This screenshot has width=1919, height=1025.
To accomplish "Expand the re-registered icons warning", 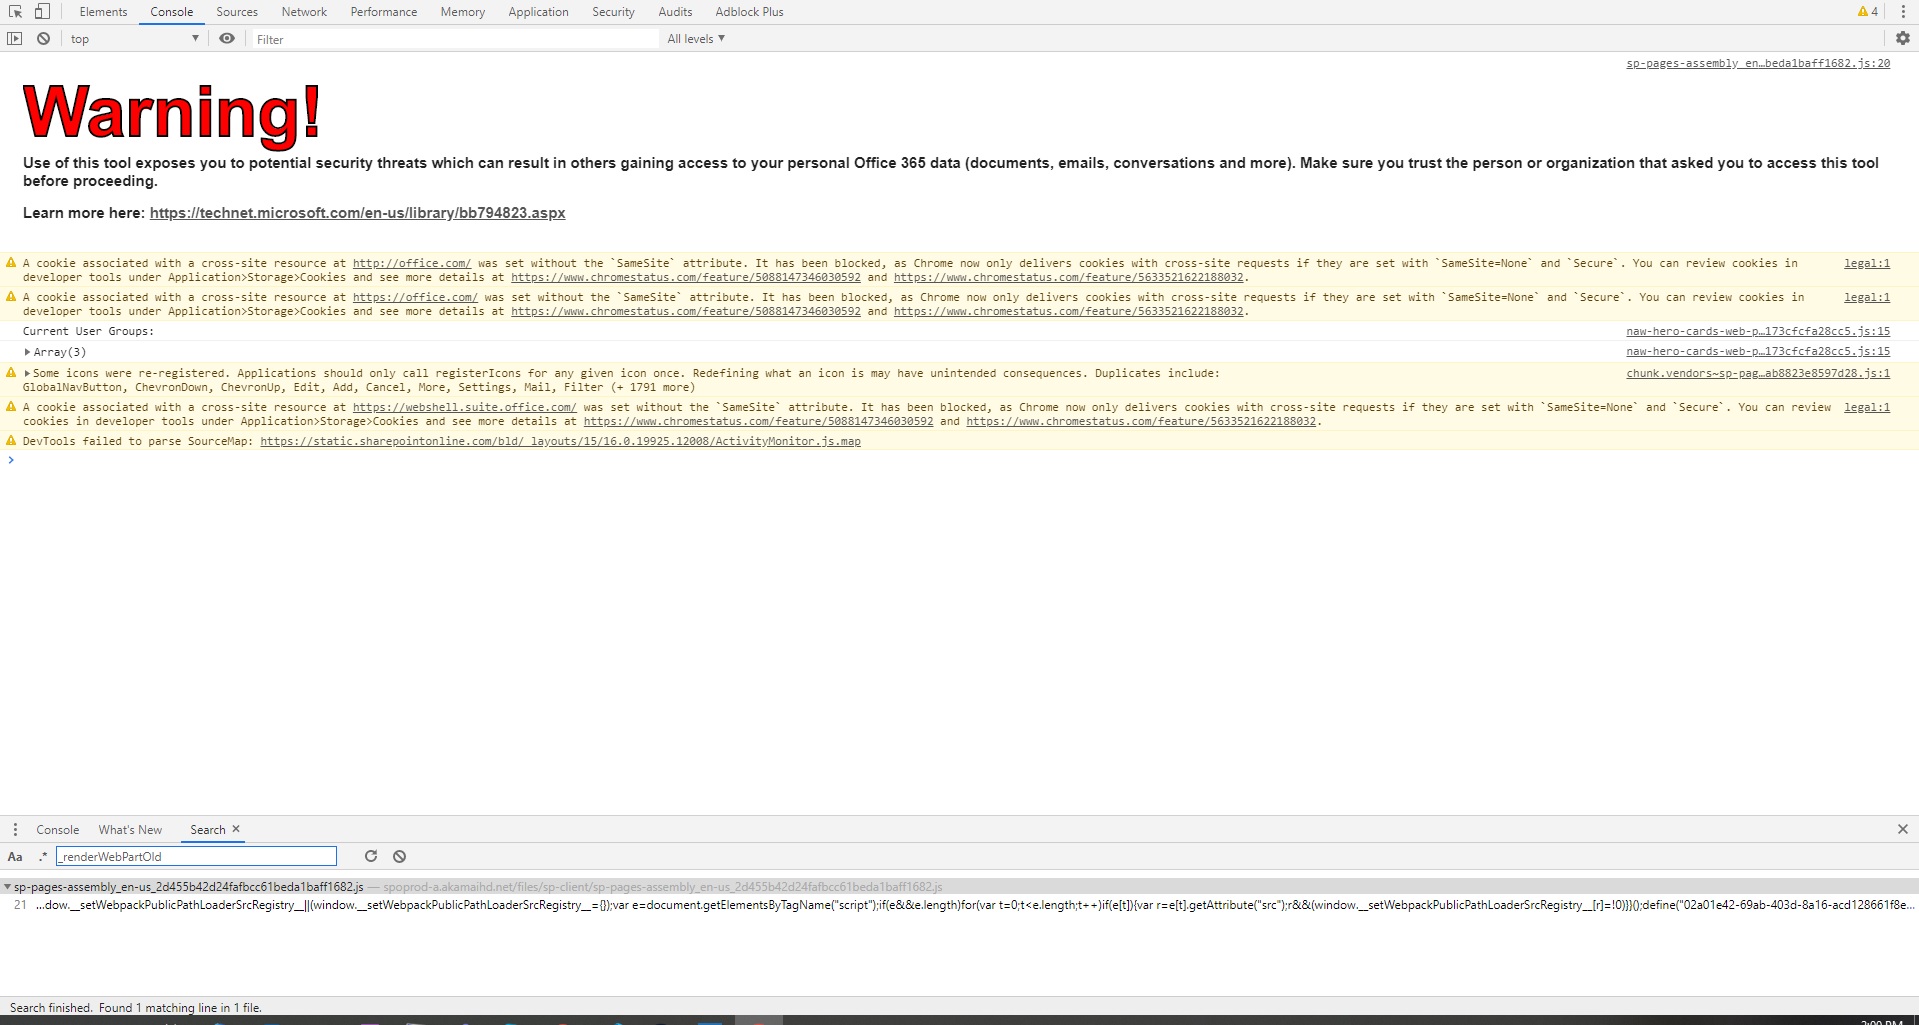I will click(27, 373).
